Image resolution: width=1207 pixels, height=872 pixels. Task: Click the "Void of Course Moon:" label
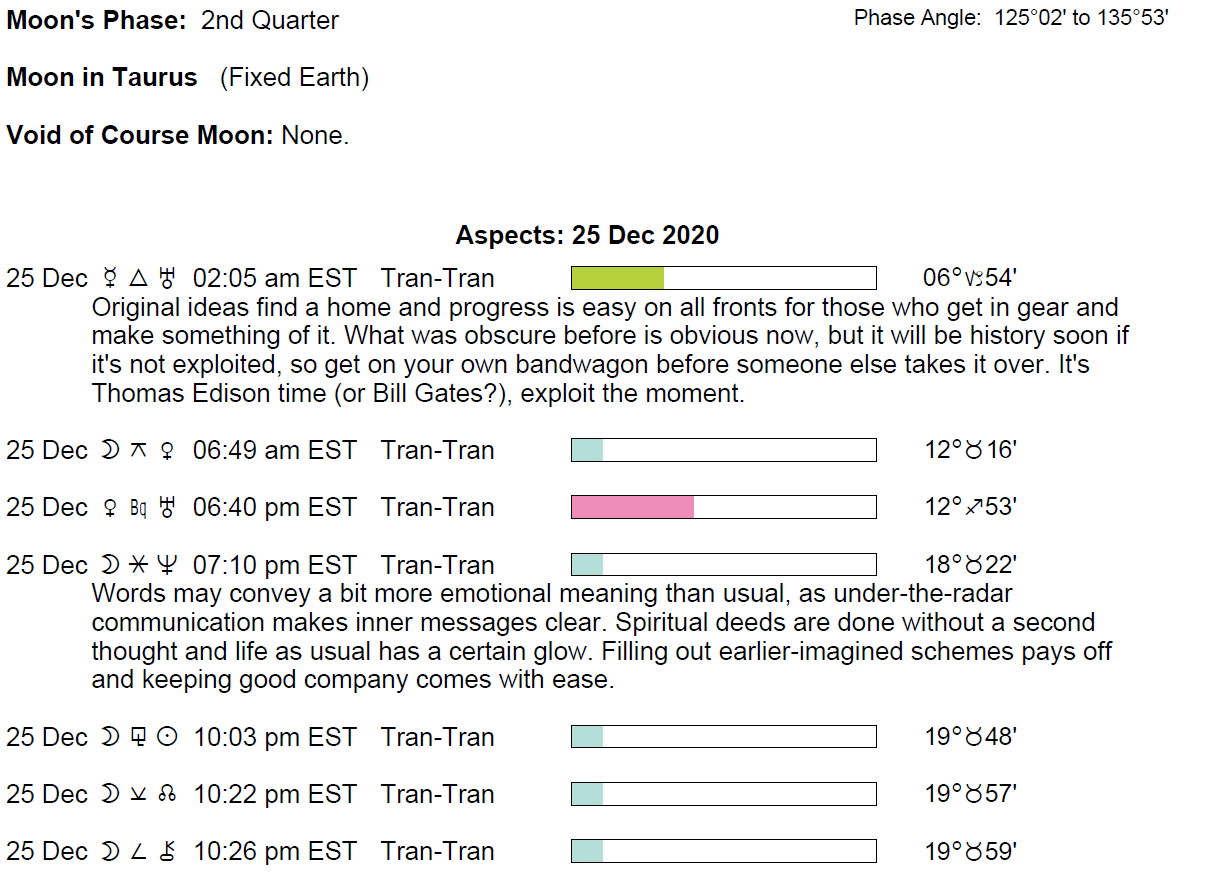coord(139,135)
